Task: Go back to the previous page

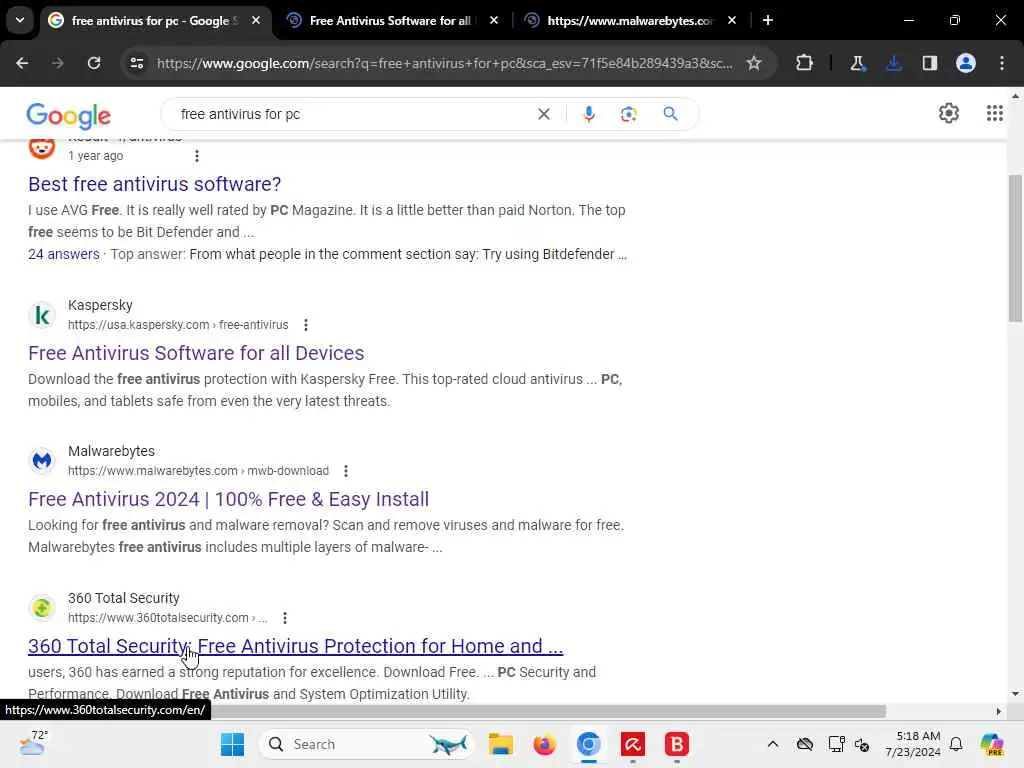Action: [x=22, y=63]
